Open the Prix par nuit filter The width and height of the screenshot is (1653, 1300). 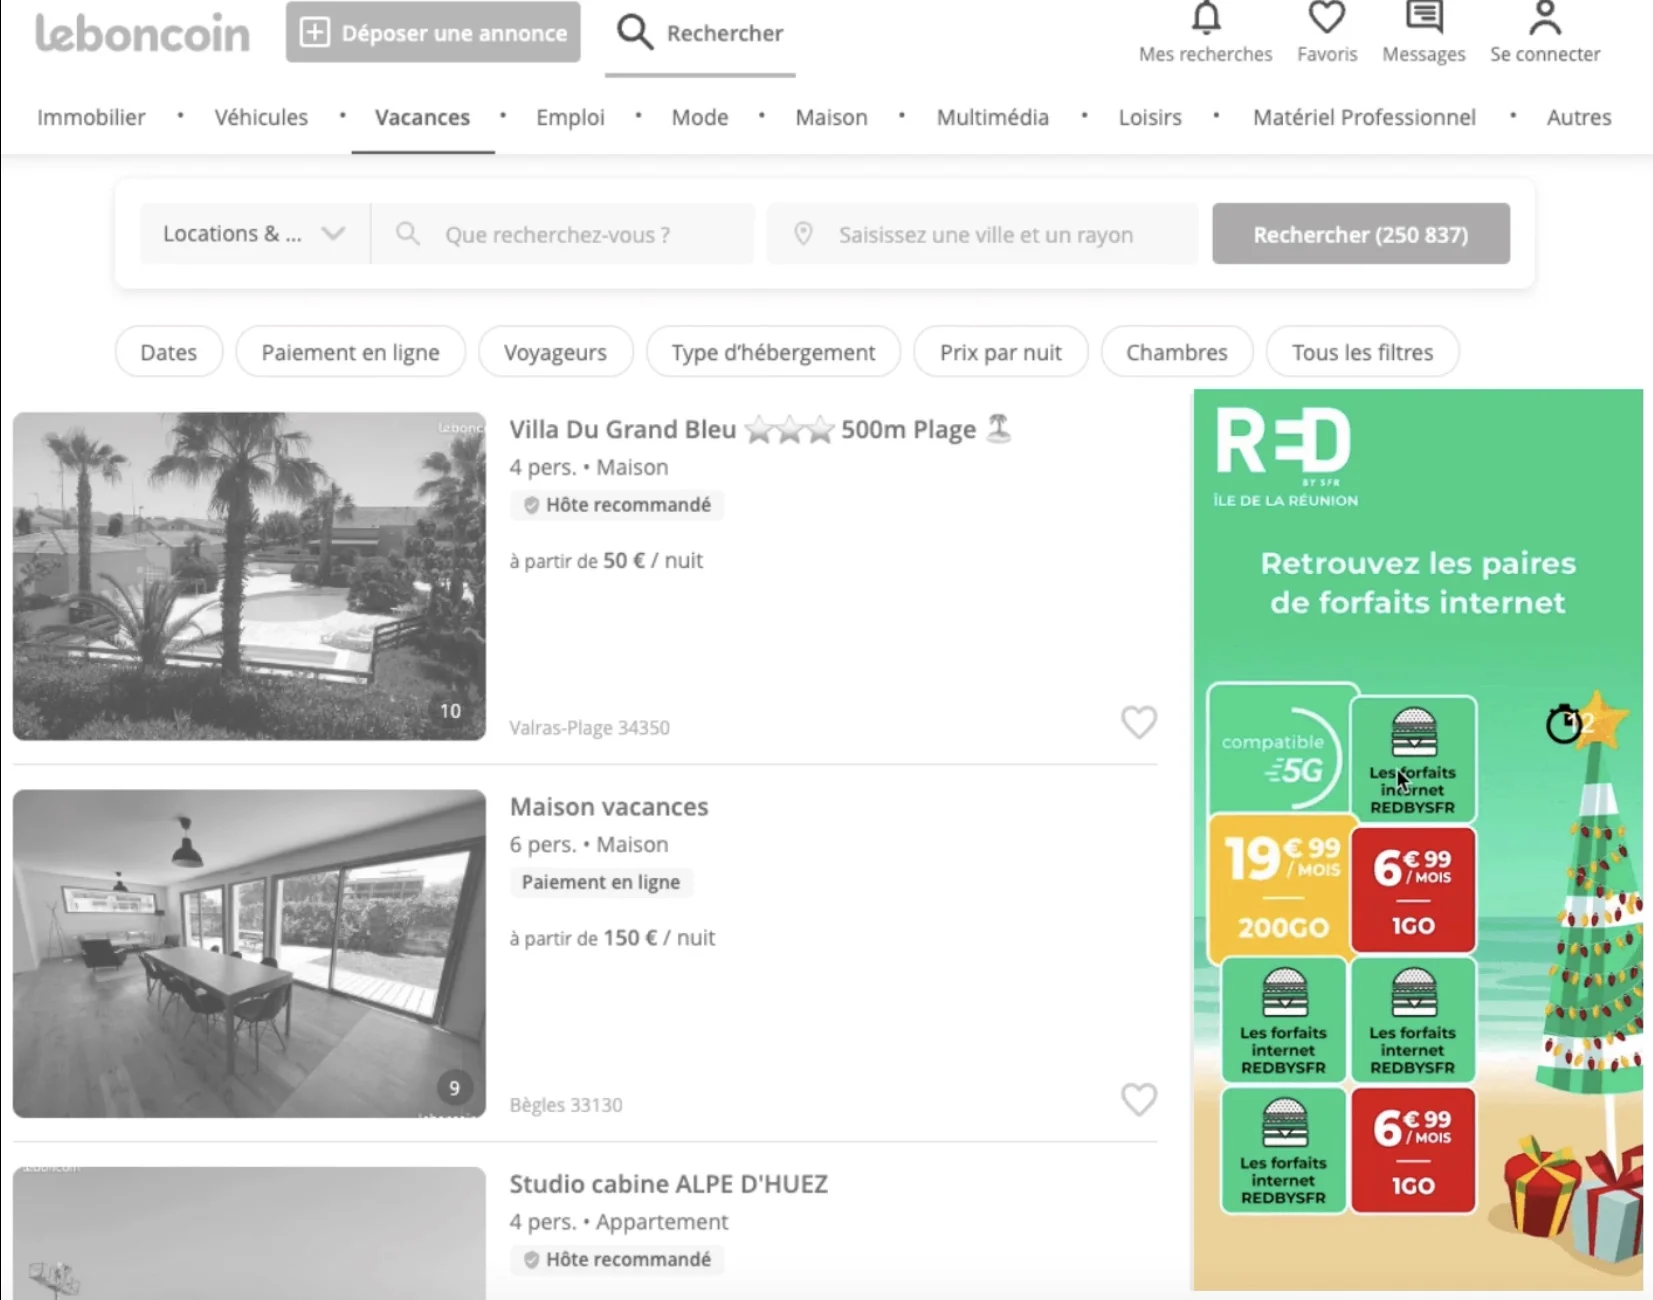1000,352
